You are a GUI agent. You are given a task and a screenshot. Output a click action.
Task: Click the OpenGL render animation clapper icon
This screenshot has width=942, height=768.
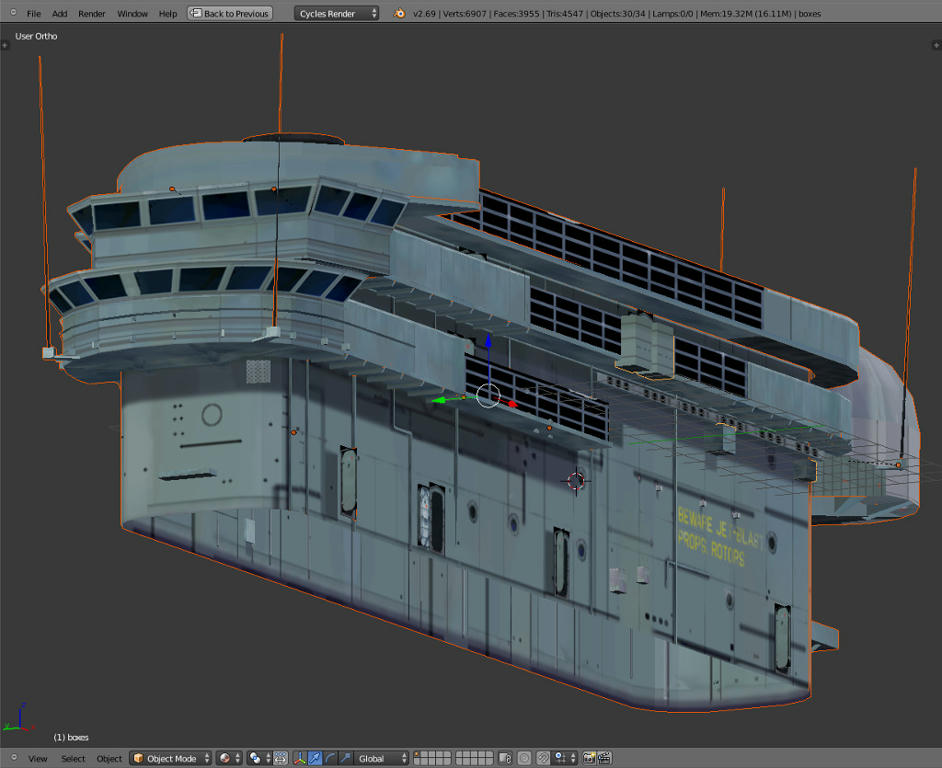604,758
